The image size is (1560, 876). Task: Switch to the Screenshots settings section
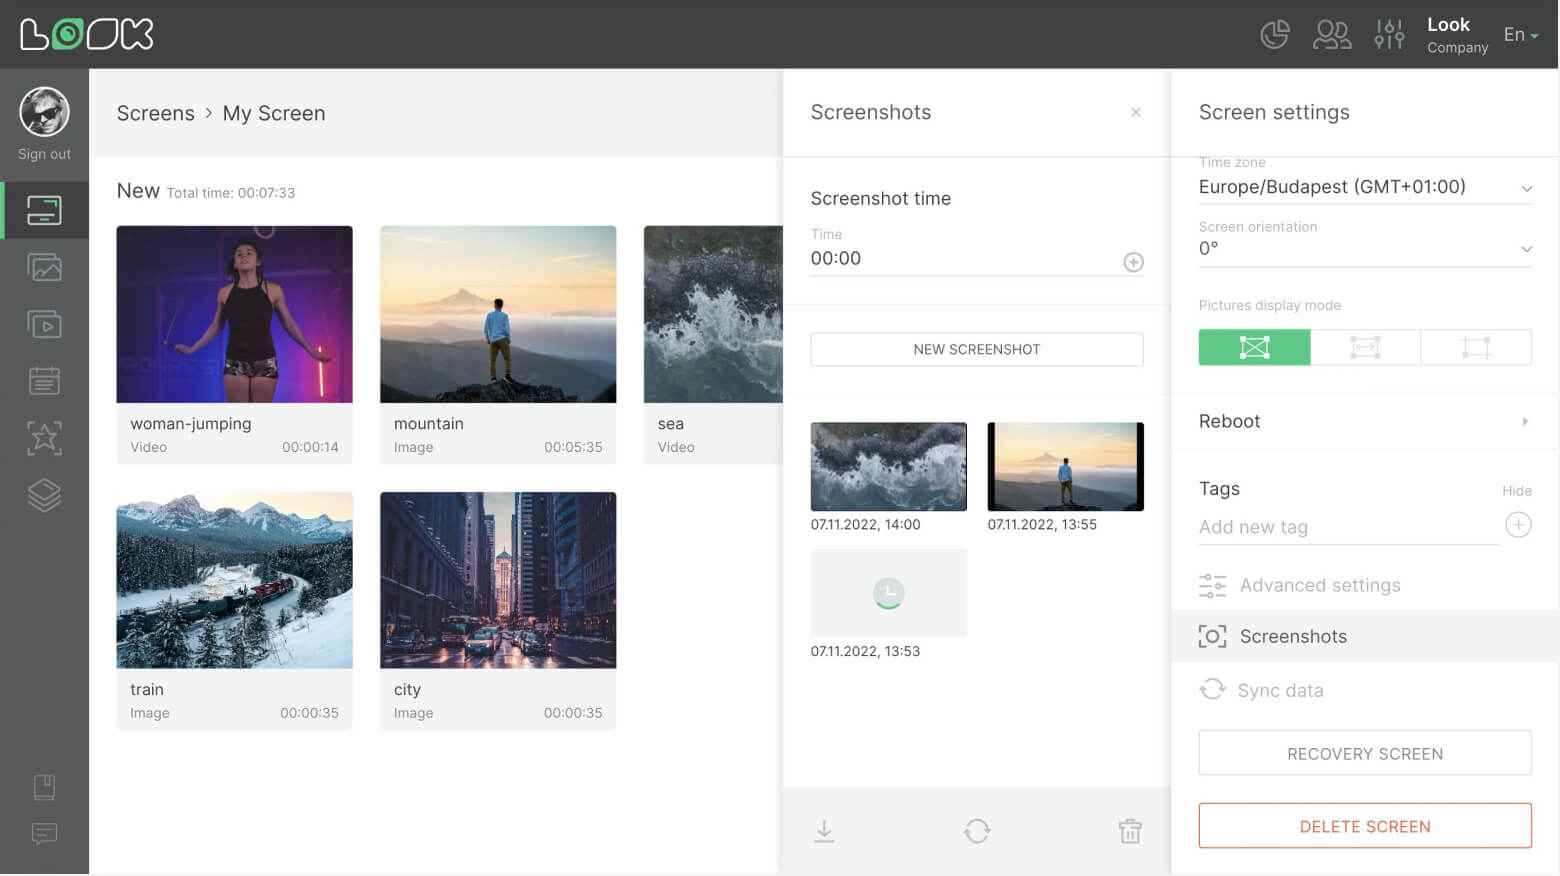(1293, 636)
